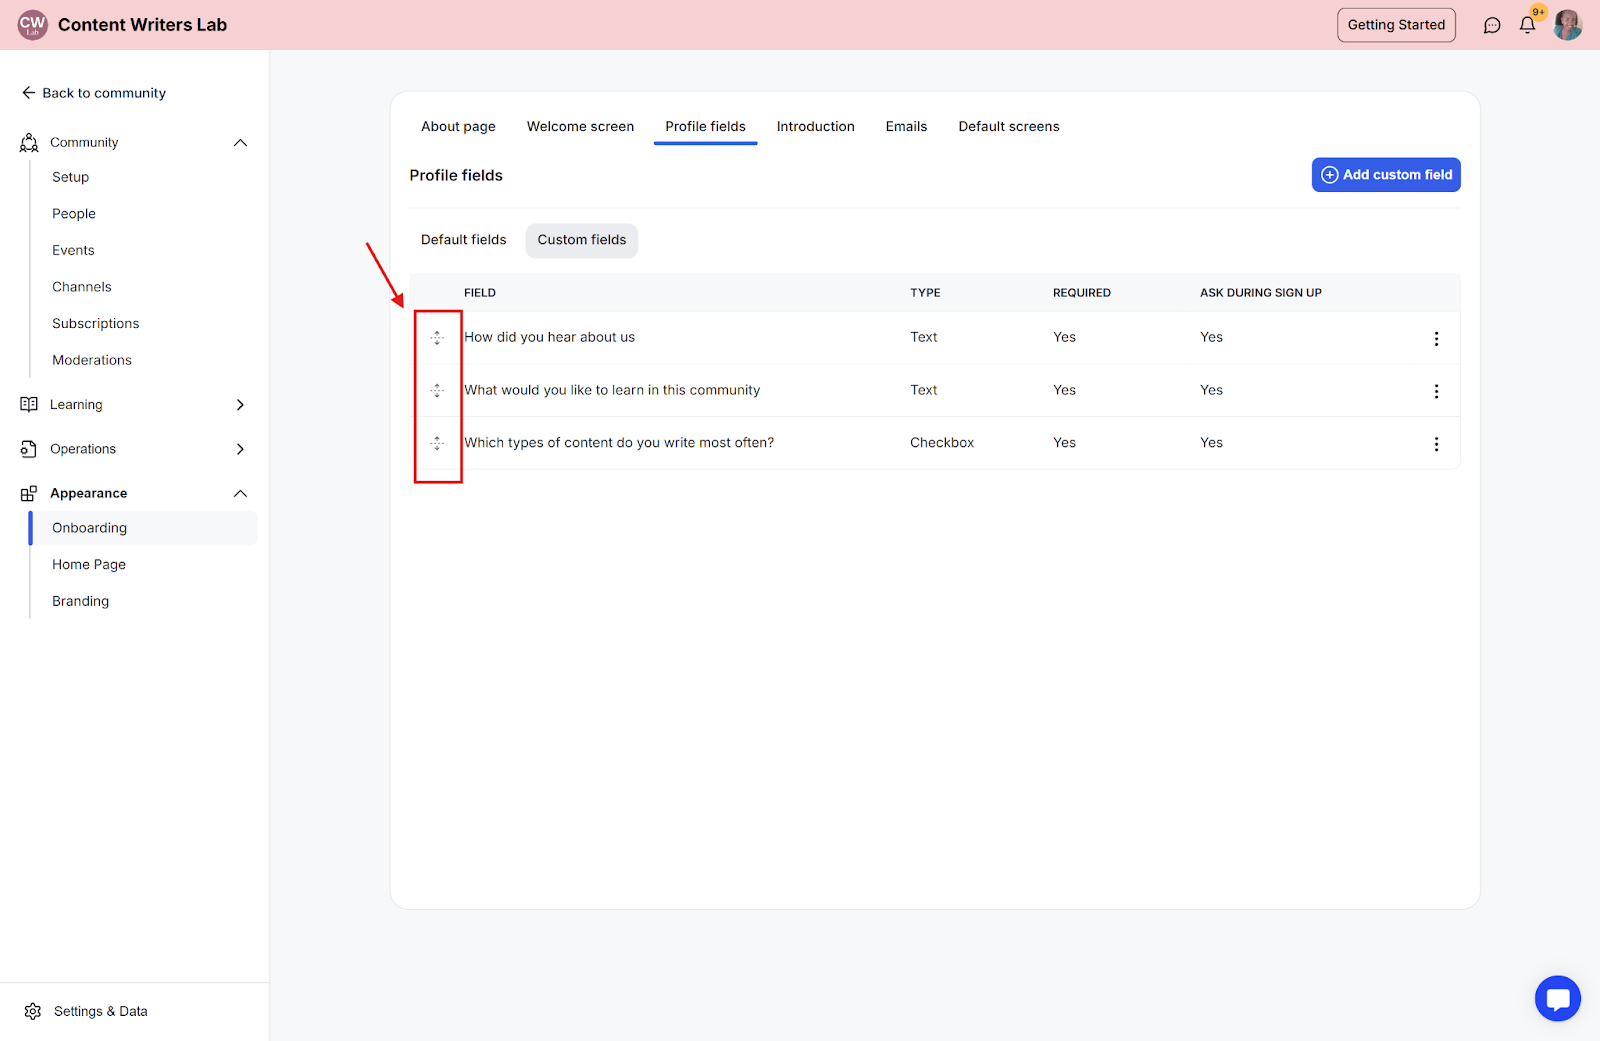Screen dimensions: 1600x1041
Task: Click Add custom field button
Action: point(1386,175)
